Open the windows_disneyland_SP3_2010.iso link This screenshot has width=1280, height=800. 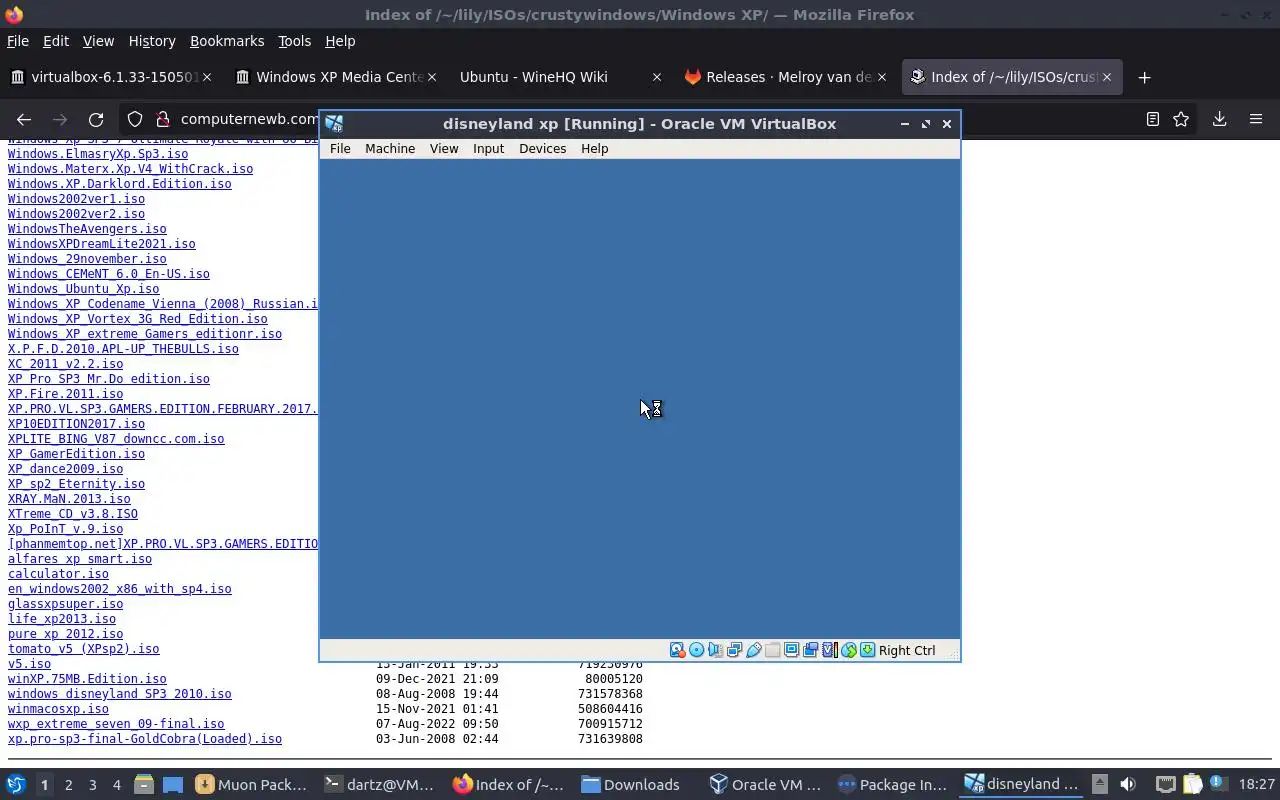119,694
